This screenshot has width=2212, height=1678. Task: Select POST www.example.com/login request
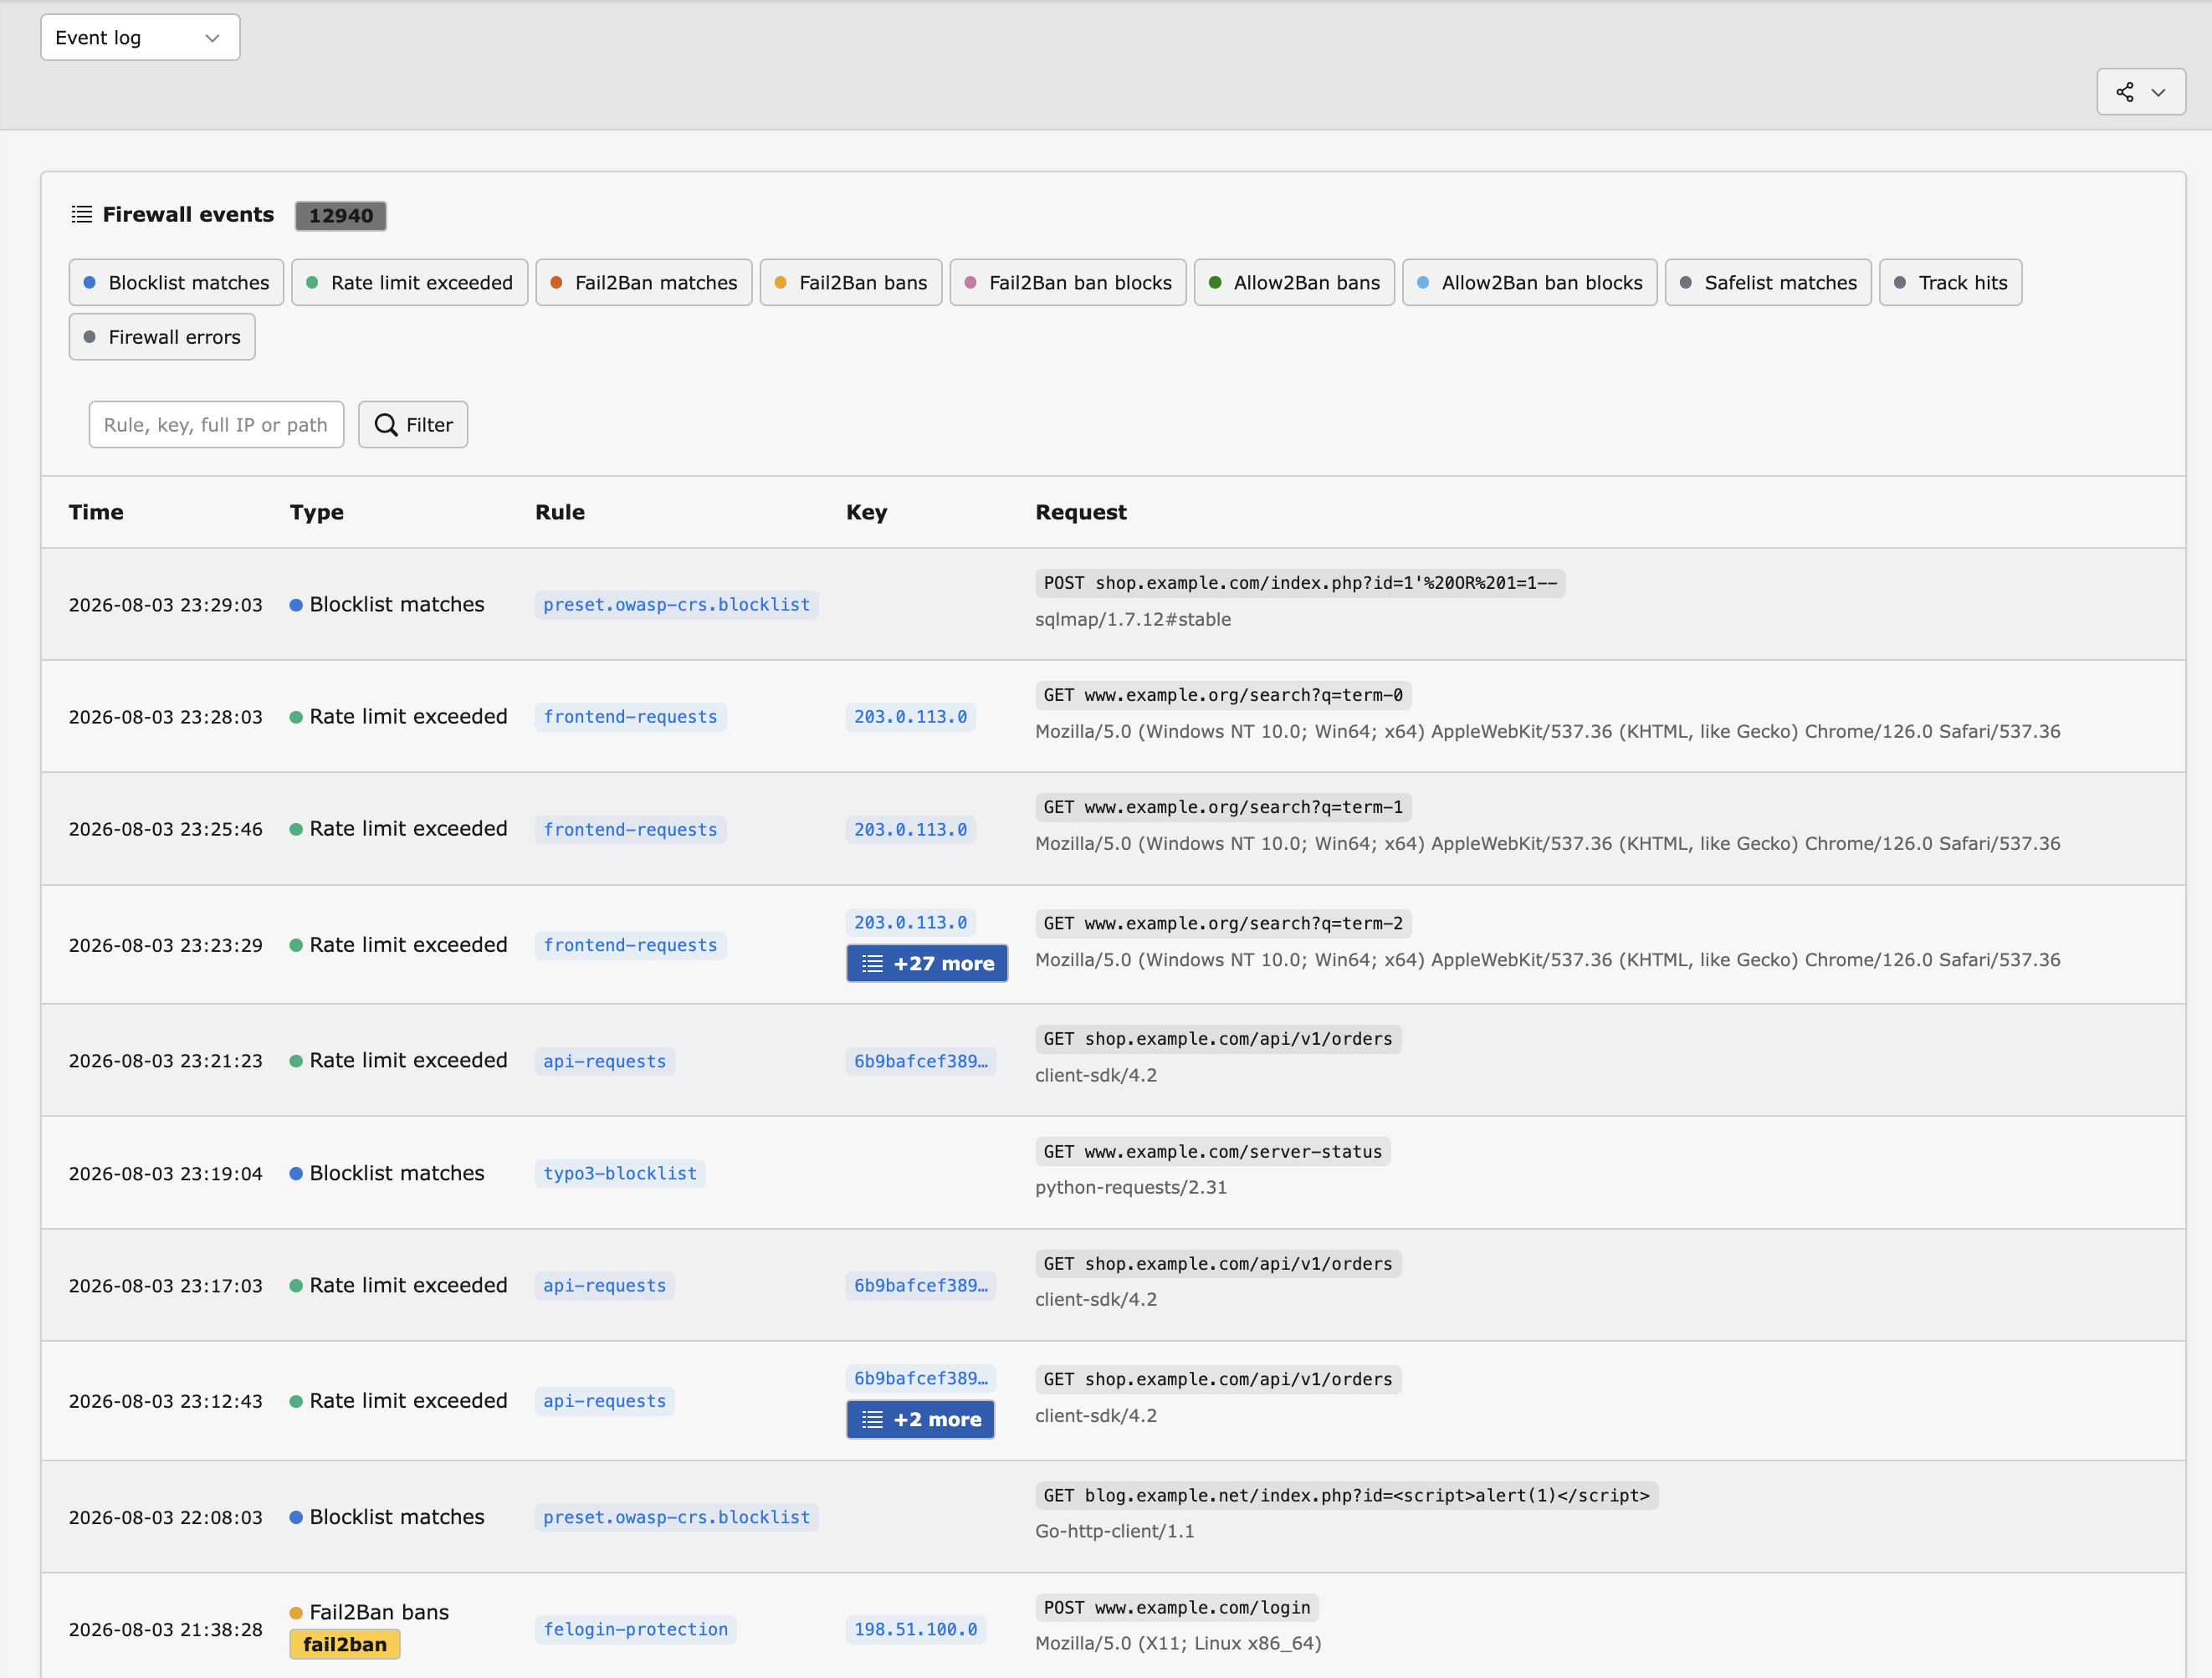(x=1177, y=1608)
